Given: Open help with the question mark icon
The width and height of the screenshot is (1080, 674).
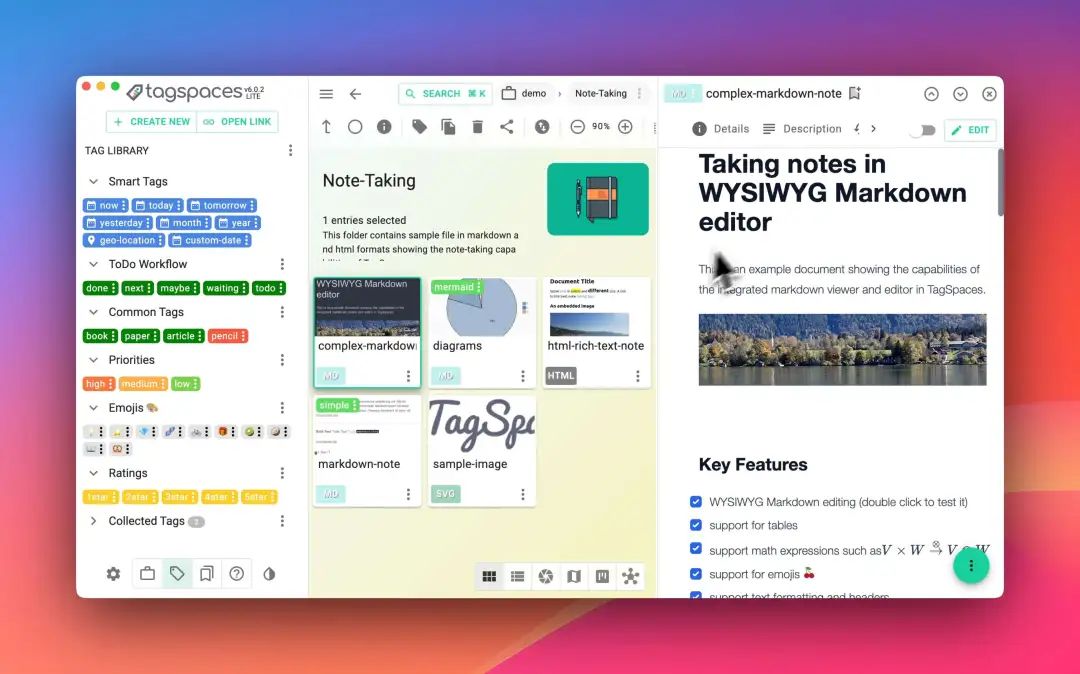Looking at the screenshot, I should coord(237,573).
